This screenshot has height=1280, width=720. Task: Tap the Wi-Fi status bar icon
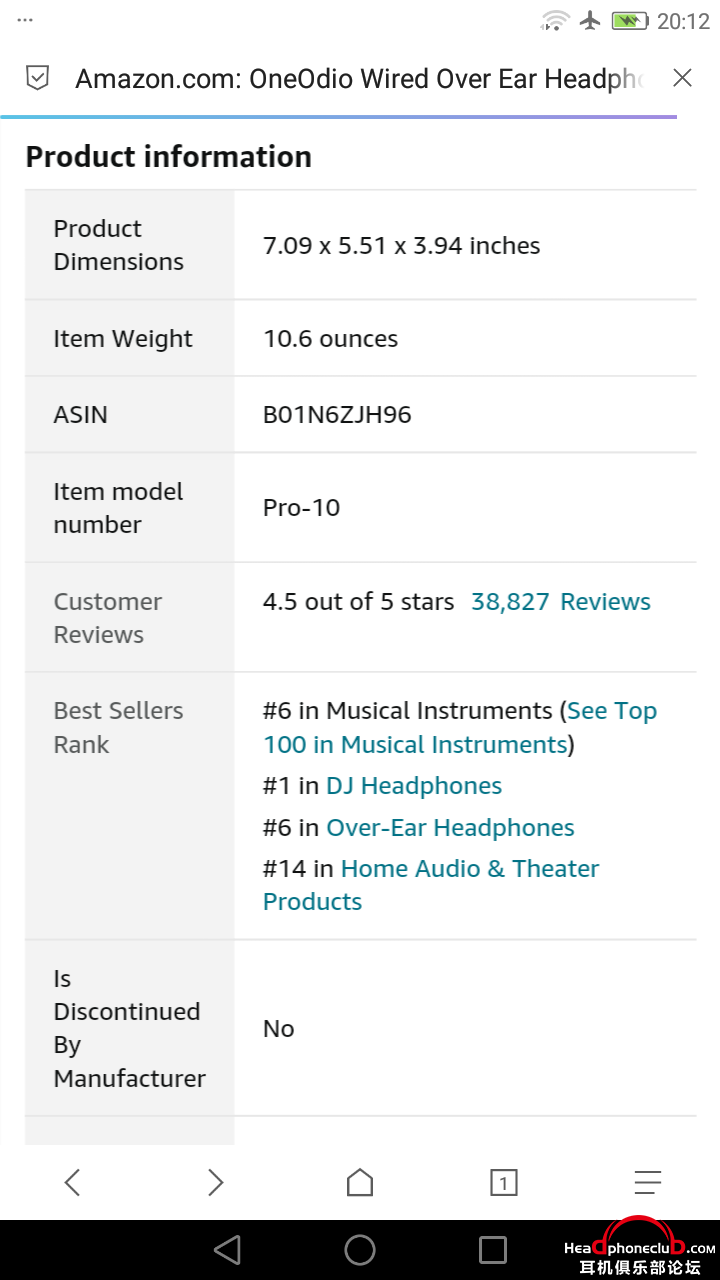[555, 20]
